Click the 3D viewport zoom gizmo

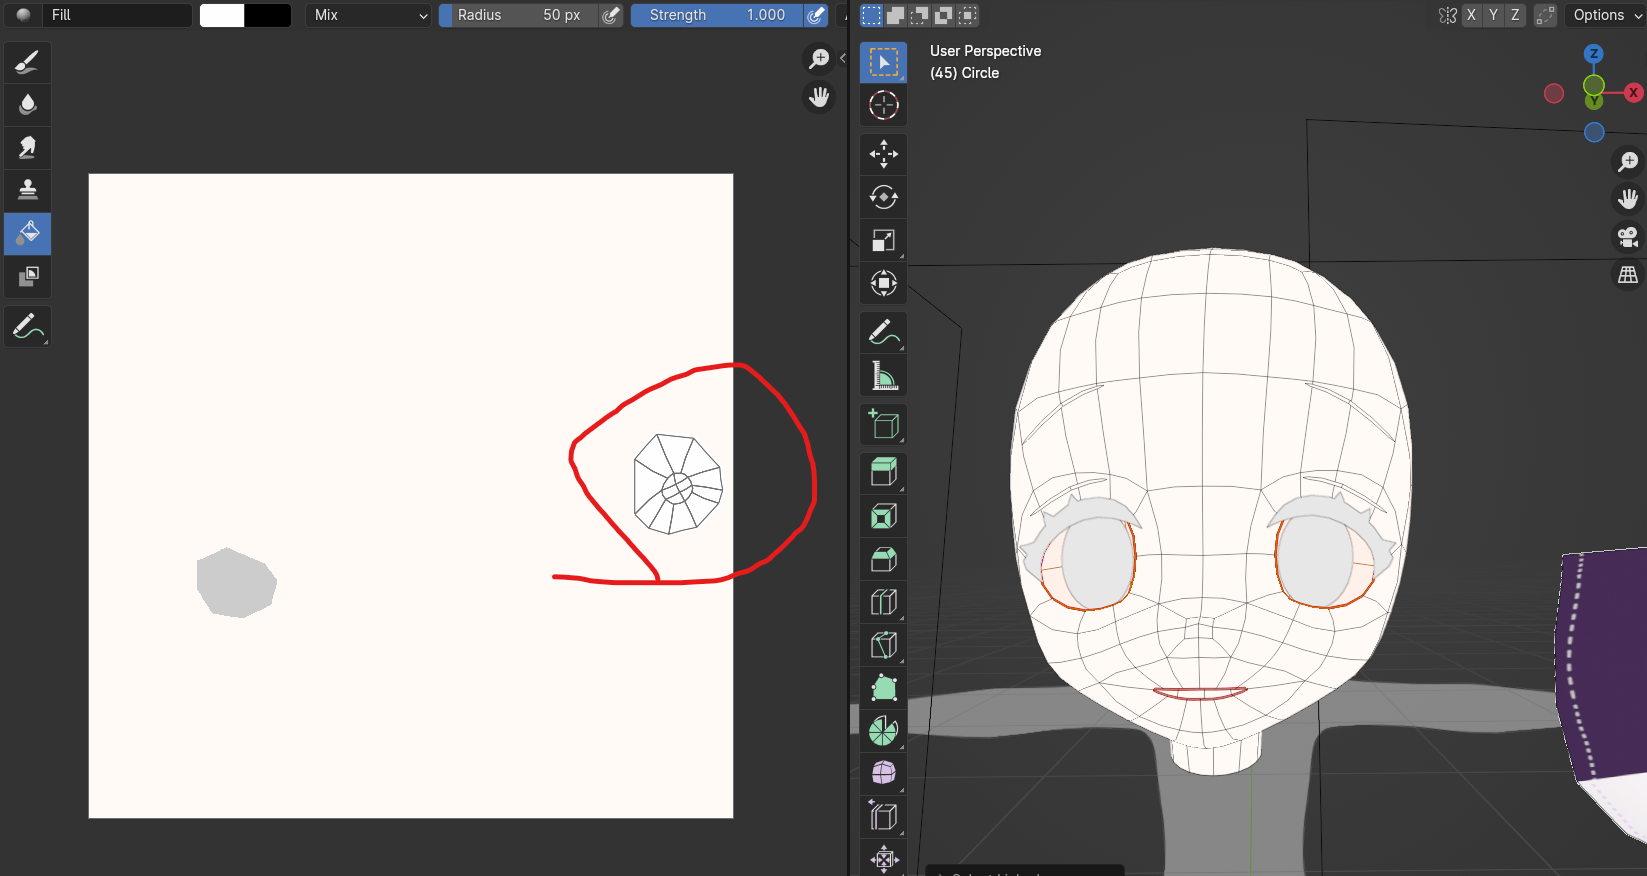(1628, 161)
